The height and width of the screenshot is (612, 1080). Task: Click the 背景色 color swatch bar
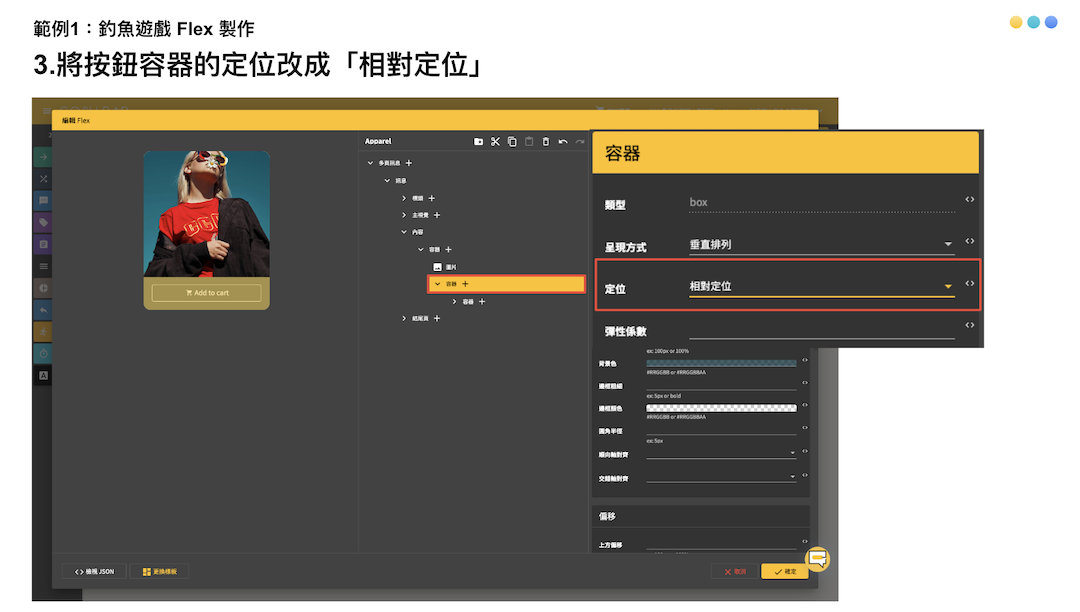click(721, 363)
